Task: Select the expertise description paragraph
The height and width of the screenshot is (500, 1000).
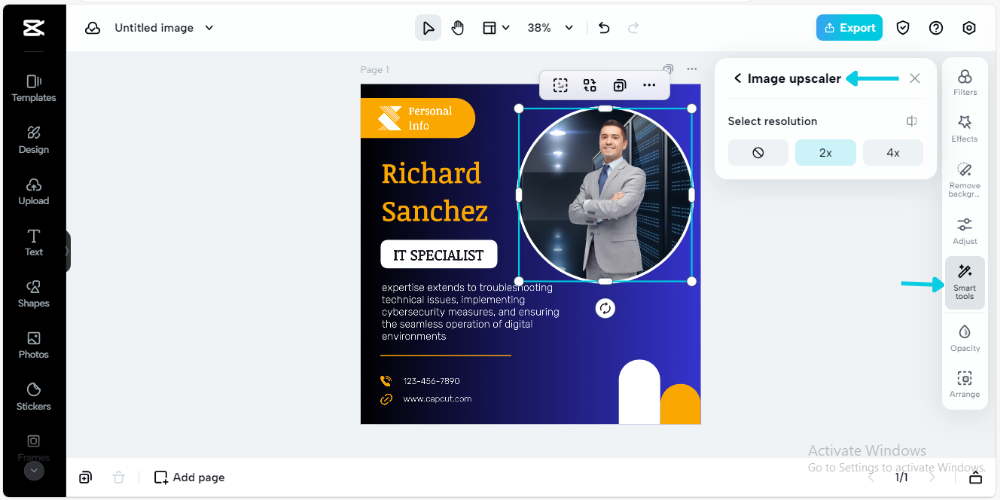Action: pyautogui.click(x=471, y=312)
